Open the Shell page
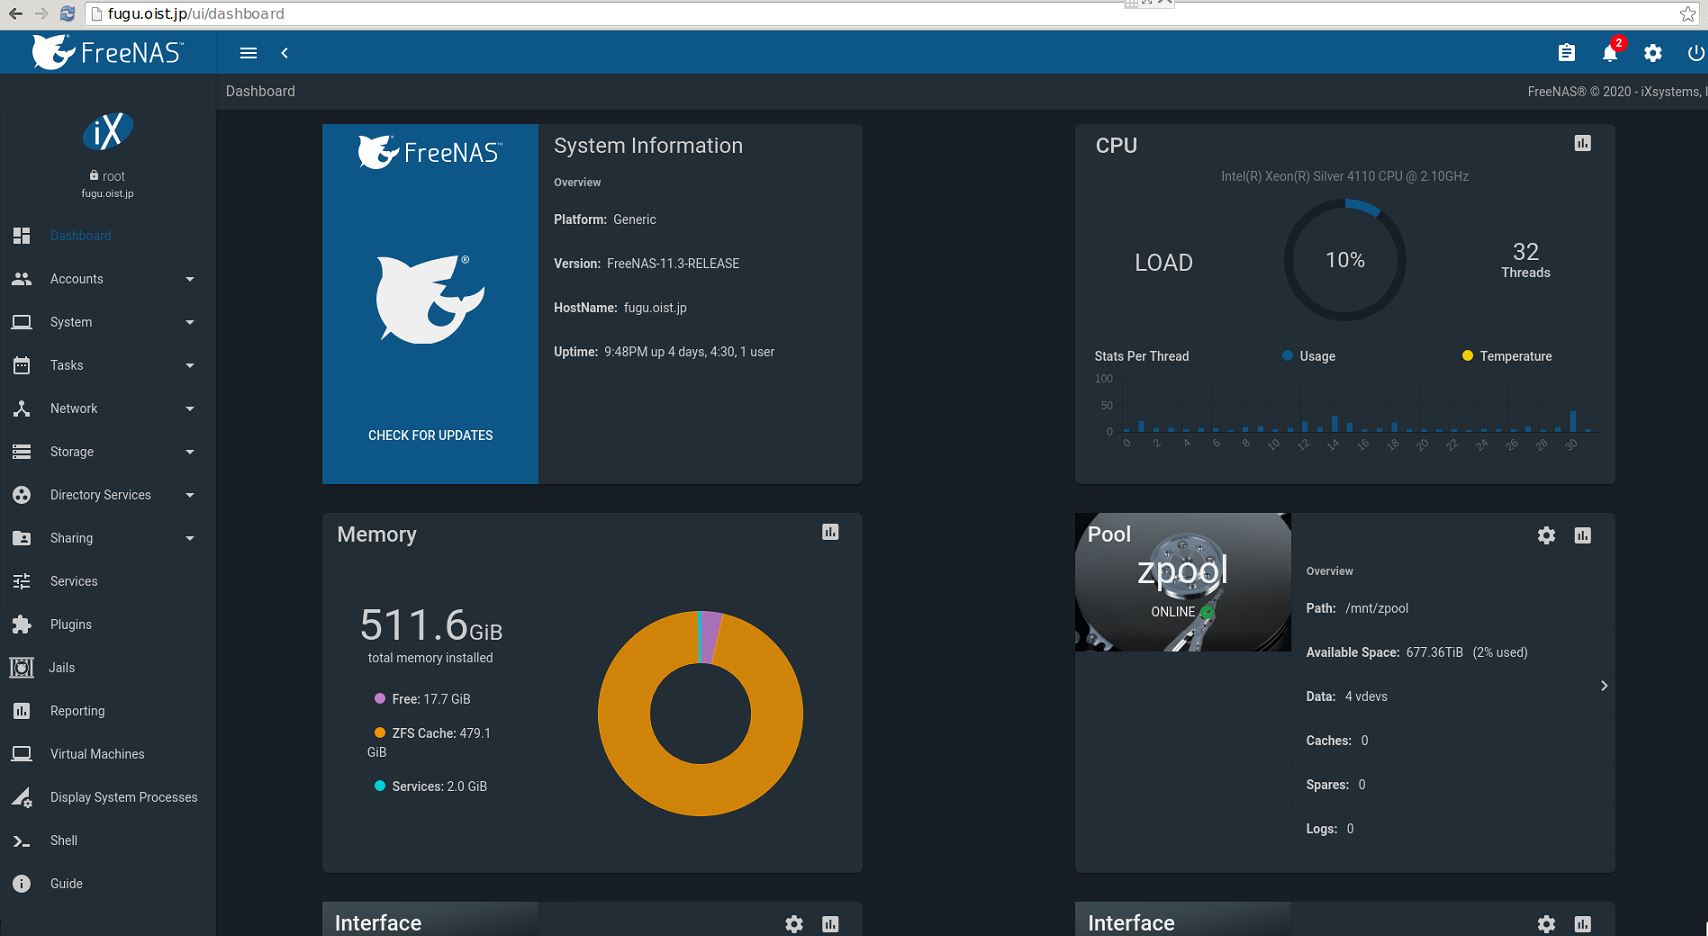This screenshot has width=1708, height=936. pos(64,840)
